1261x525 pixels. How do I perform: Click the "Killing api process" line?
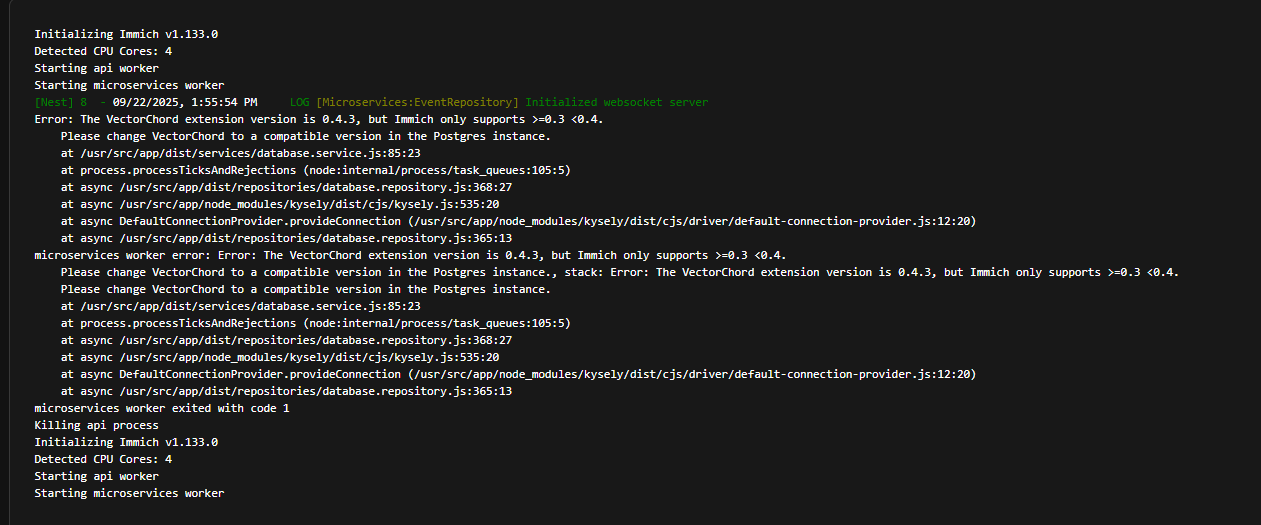click(96, 425)
